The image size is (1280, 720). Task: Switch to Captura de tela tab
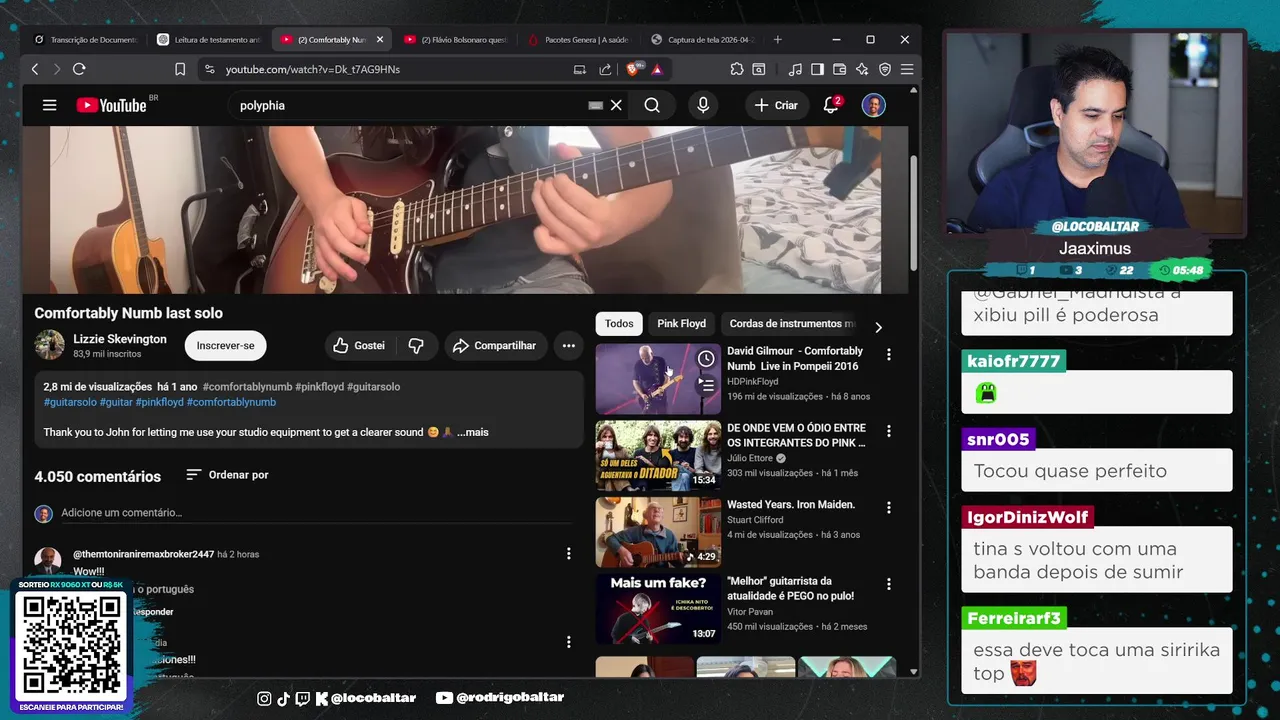click(x=702, y=40)
